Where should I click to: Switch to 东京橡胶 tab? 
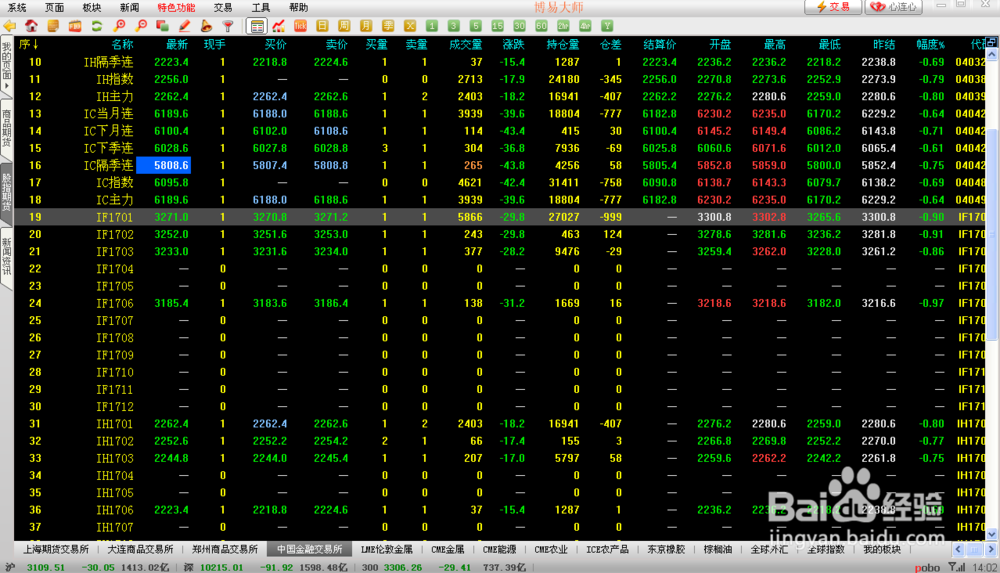tap(666, 549)
